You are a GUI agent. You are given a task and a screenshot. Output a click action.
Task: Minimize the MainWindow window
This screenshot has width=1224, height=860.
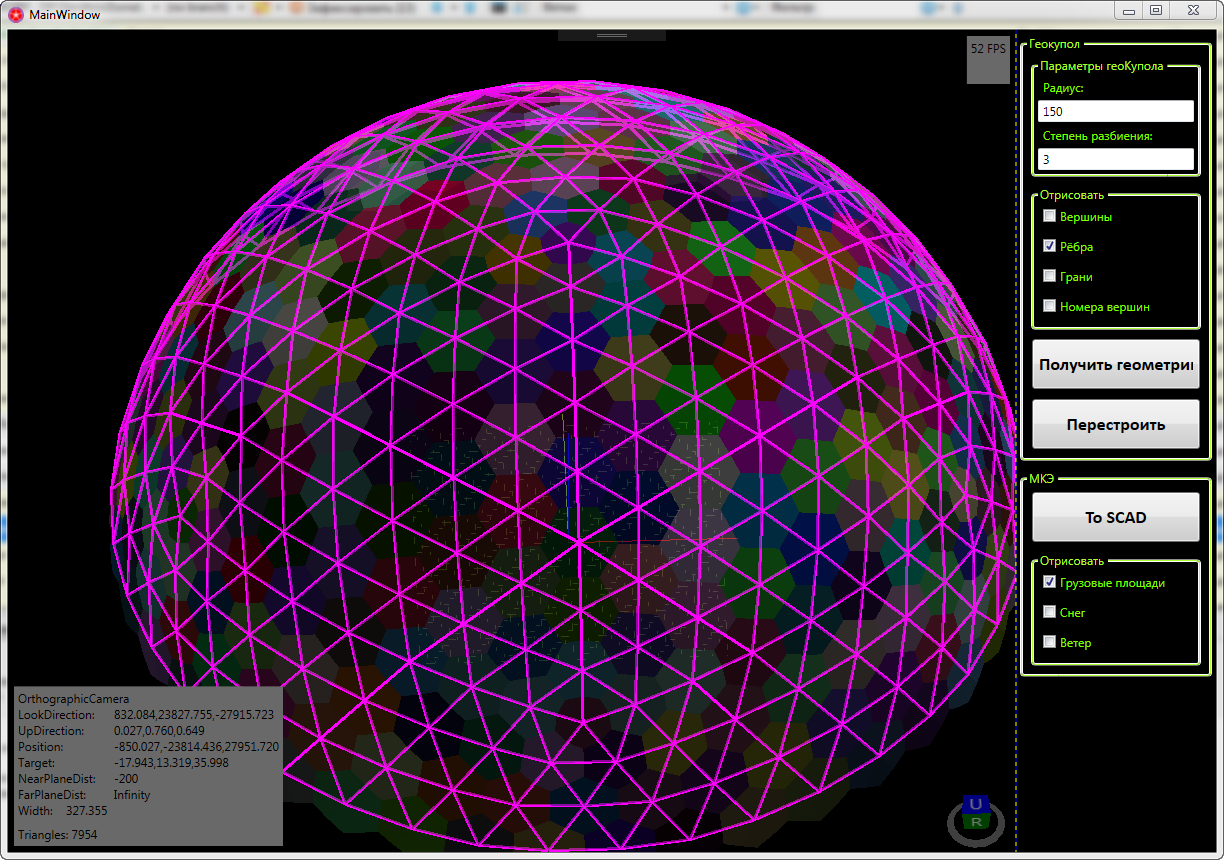tap(1129, 11)
